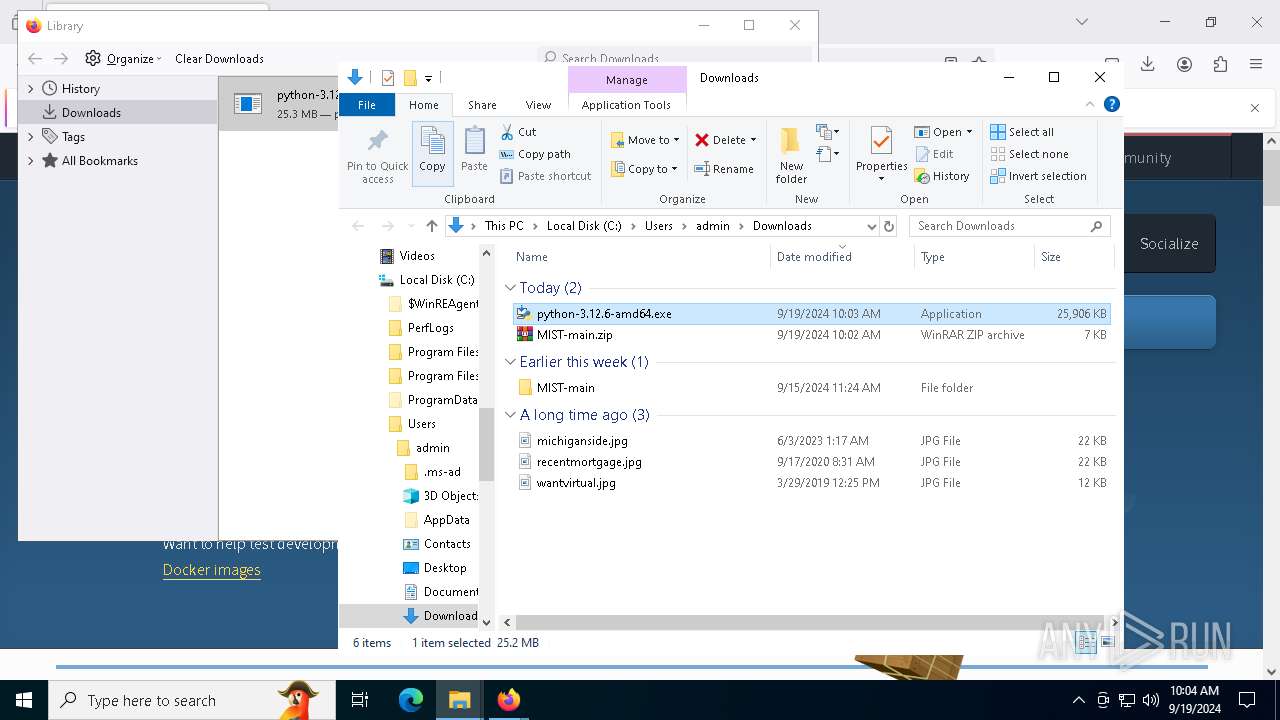Screen dimensions: 1280x720
Task: Select Desktop in navigation tree
Action: 434,568
